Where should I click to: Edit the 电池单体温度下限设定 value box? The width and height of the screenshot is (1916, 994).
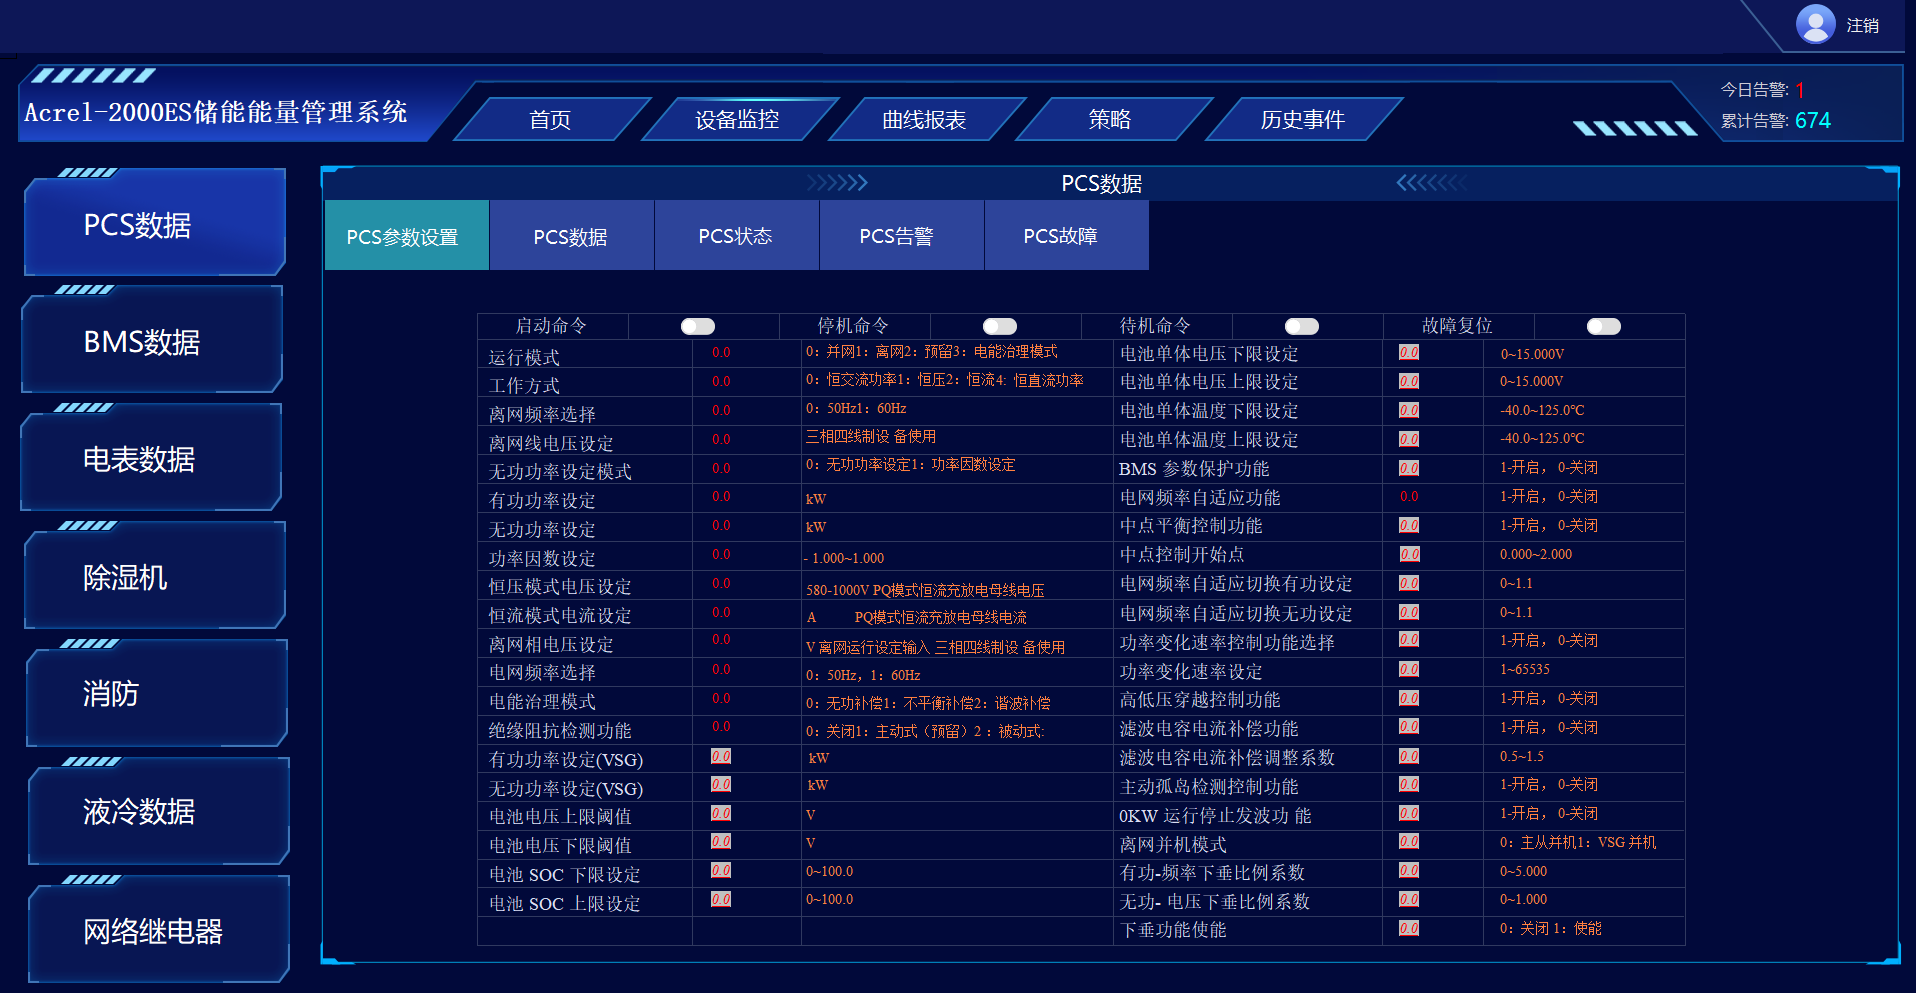[1409, 411]
